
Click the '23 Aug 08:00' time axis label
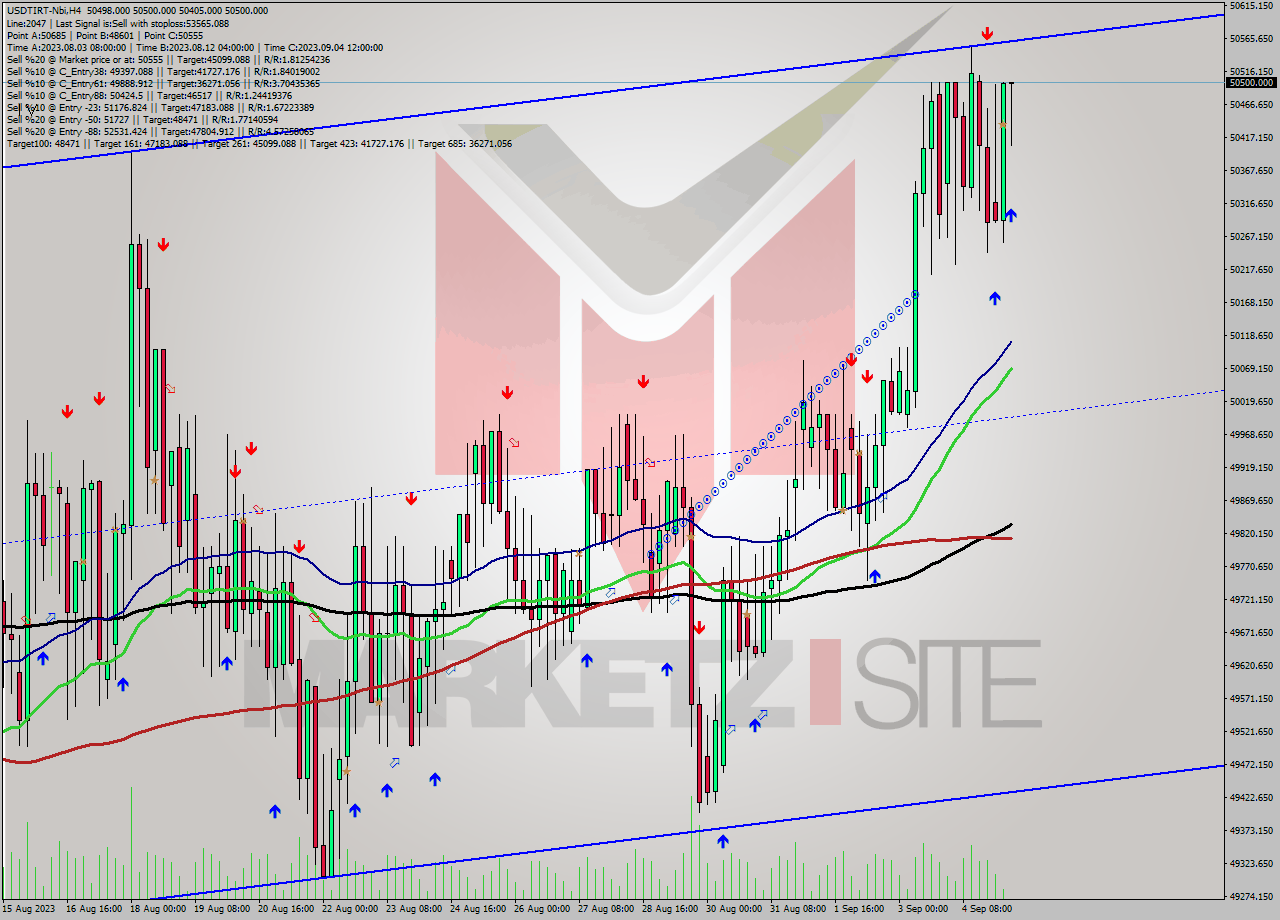pyautogui.click(x=413, y=909)
